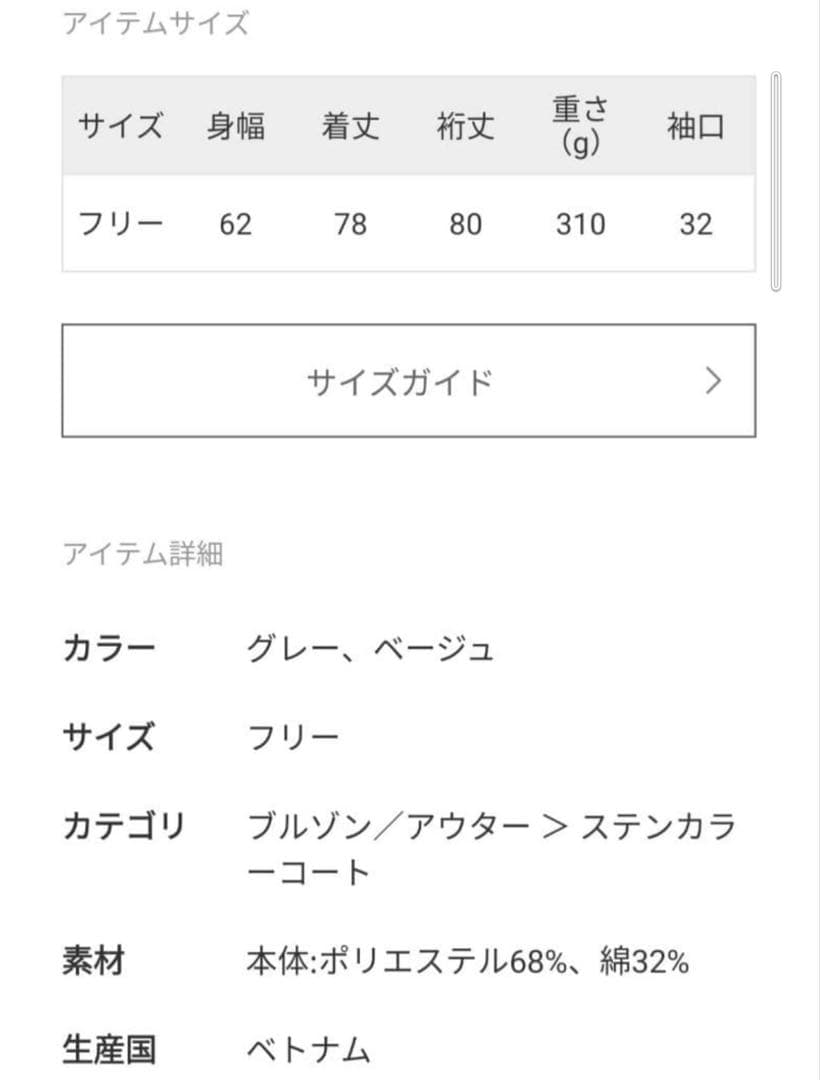
Task: Select the 重さ(g) column header
Action: point(581,126)
